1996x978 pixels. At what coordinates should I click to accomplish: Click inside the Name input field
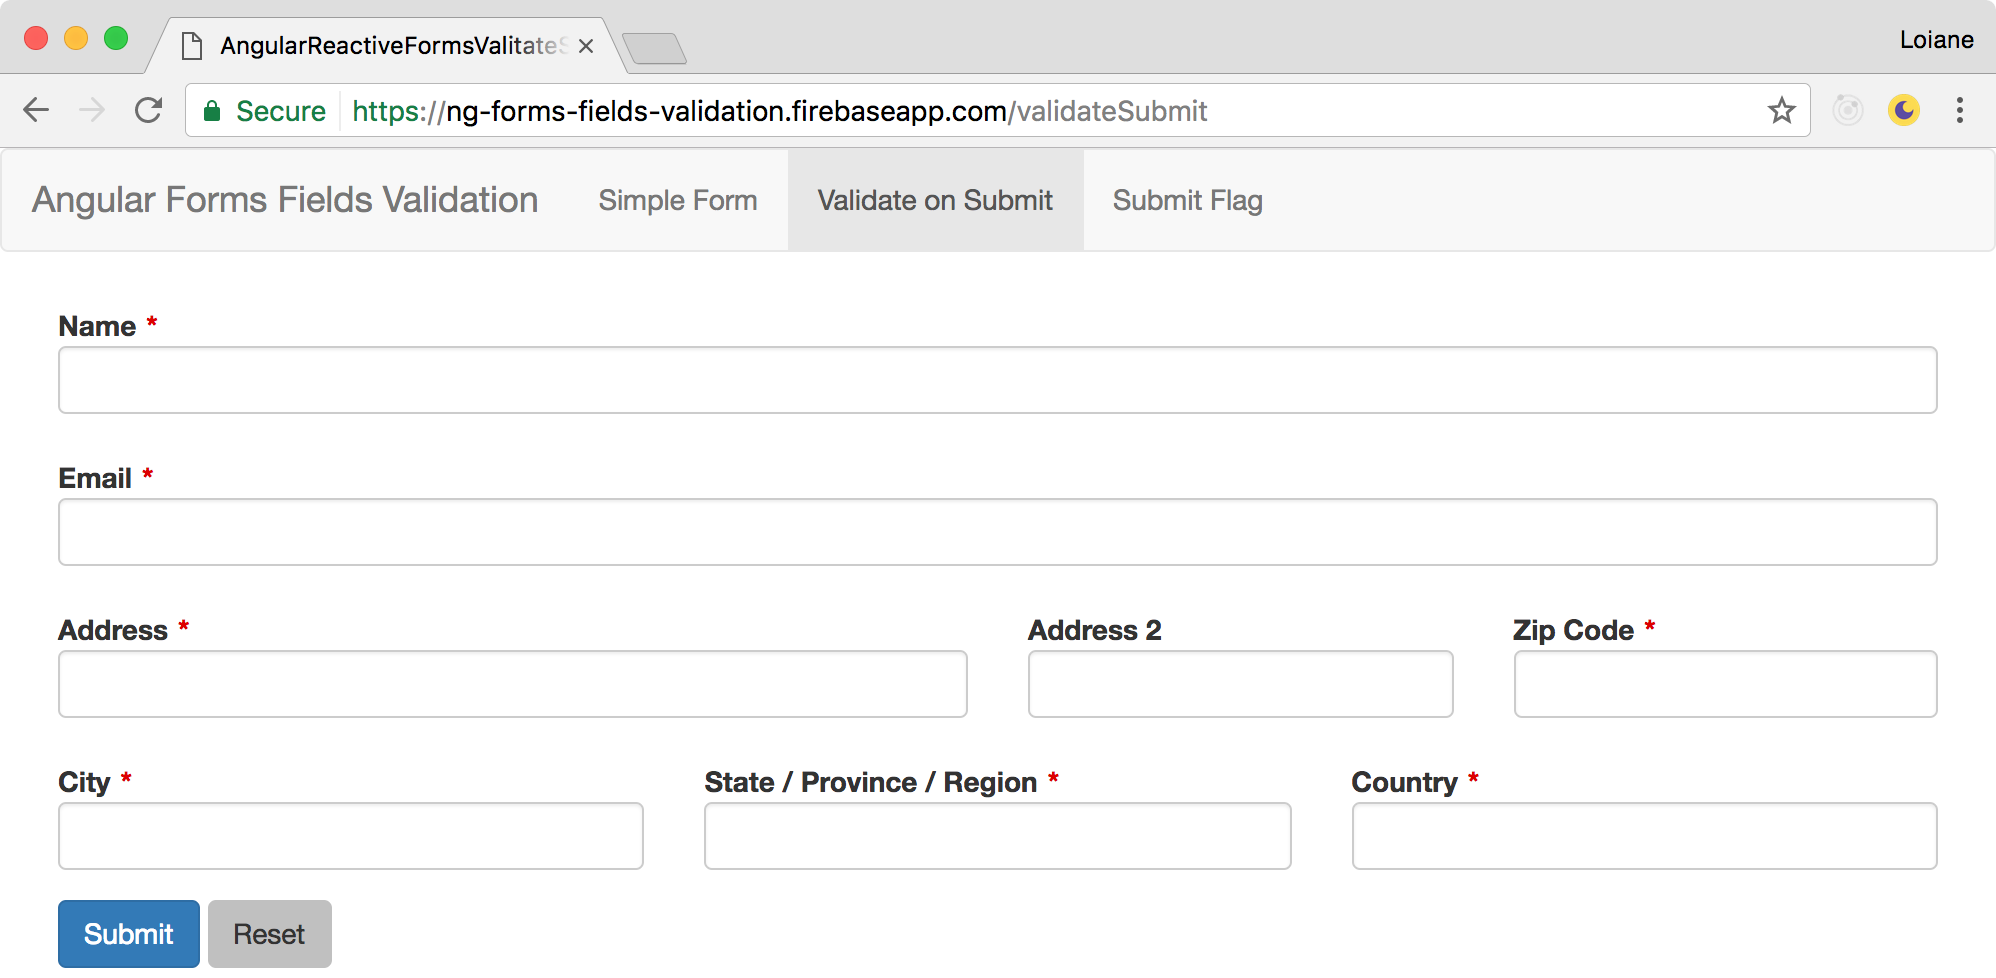tap(997, 380)
